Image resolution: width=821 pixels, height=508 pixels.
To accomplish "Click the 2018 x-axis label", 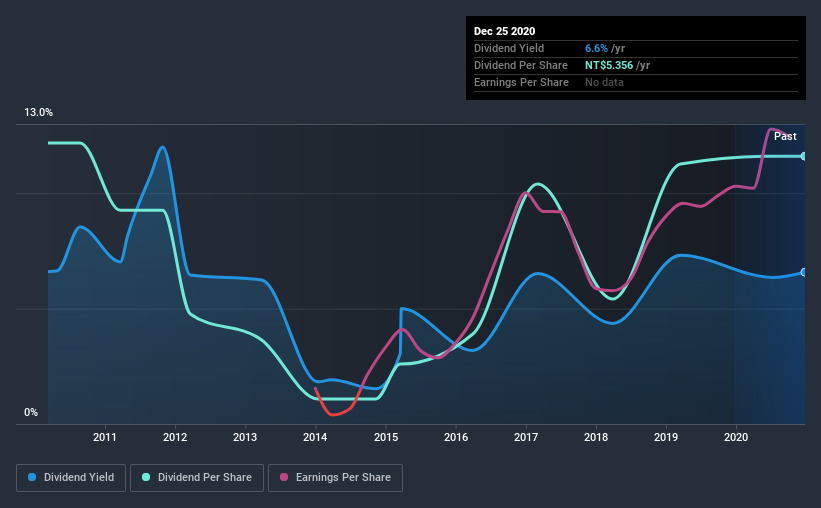I will 596,437.
